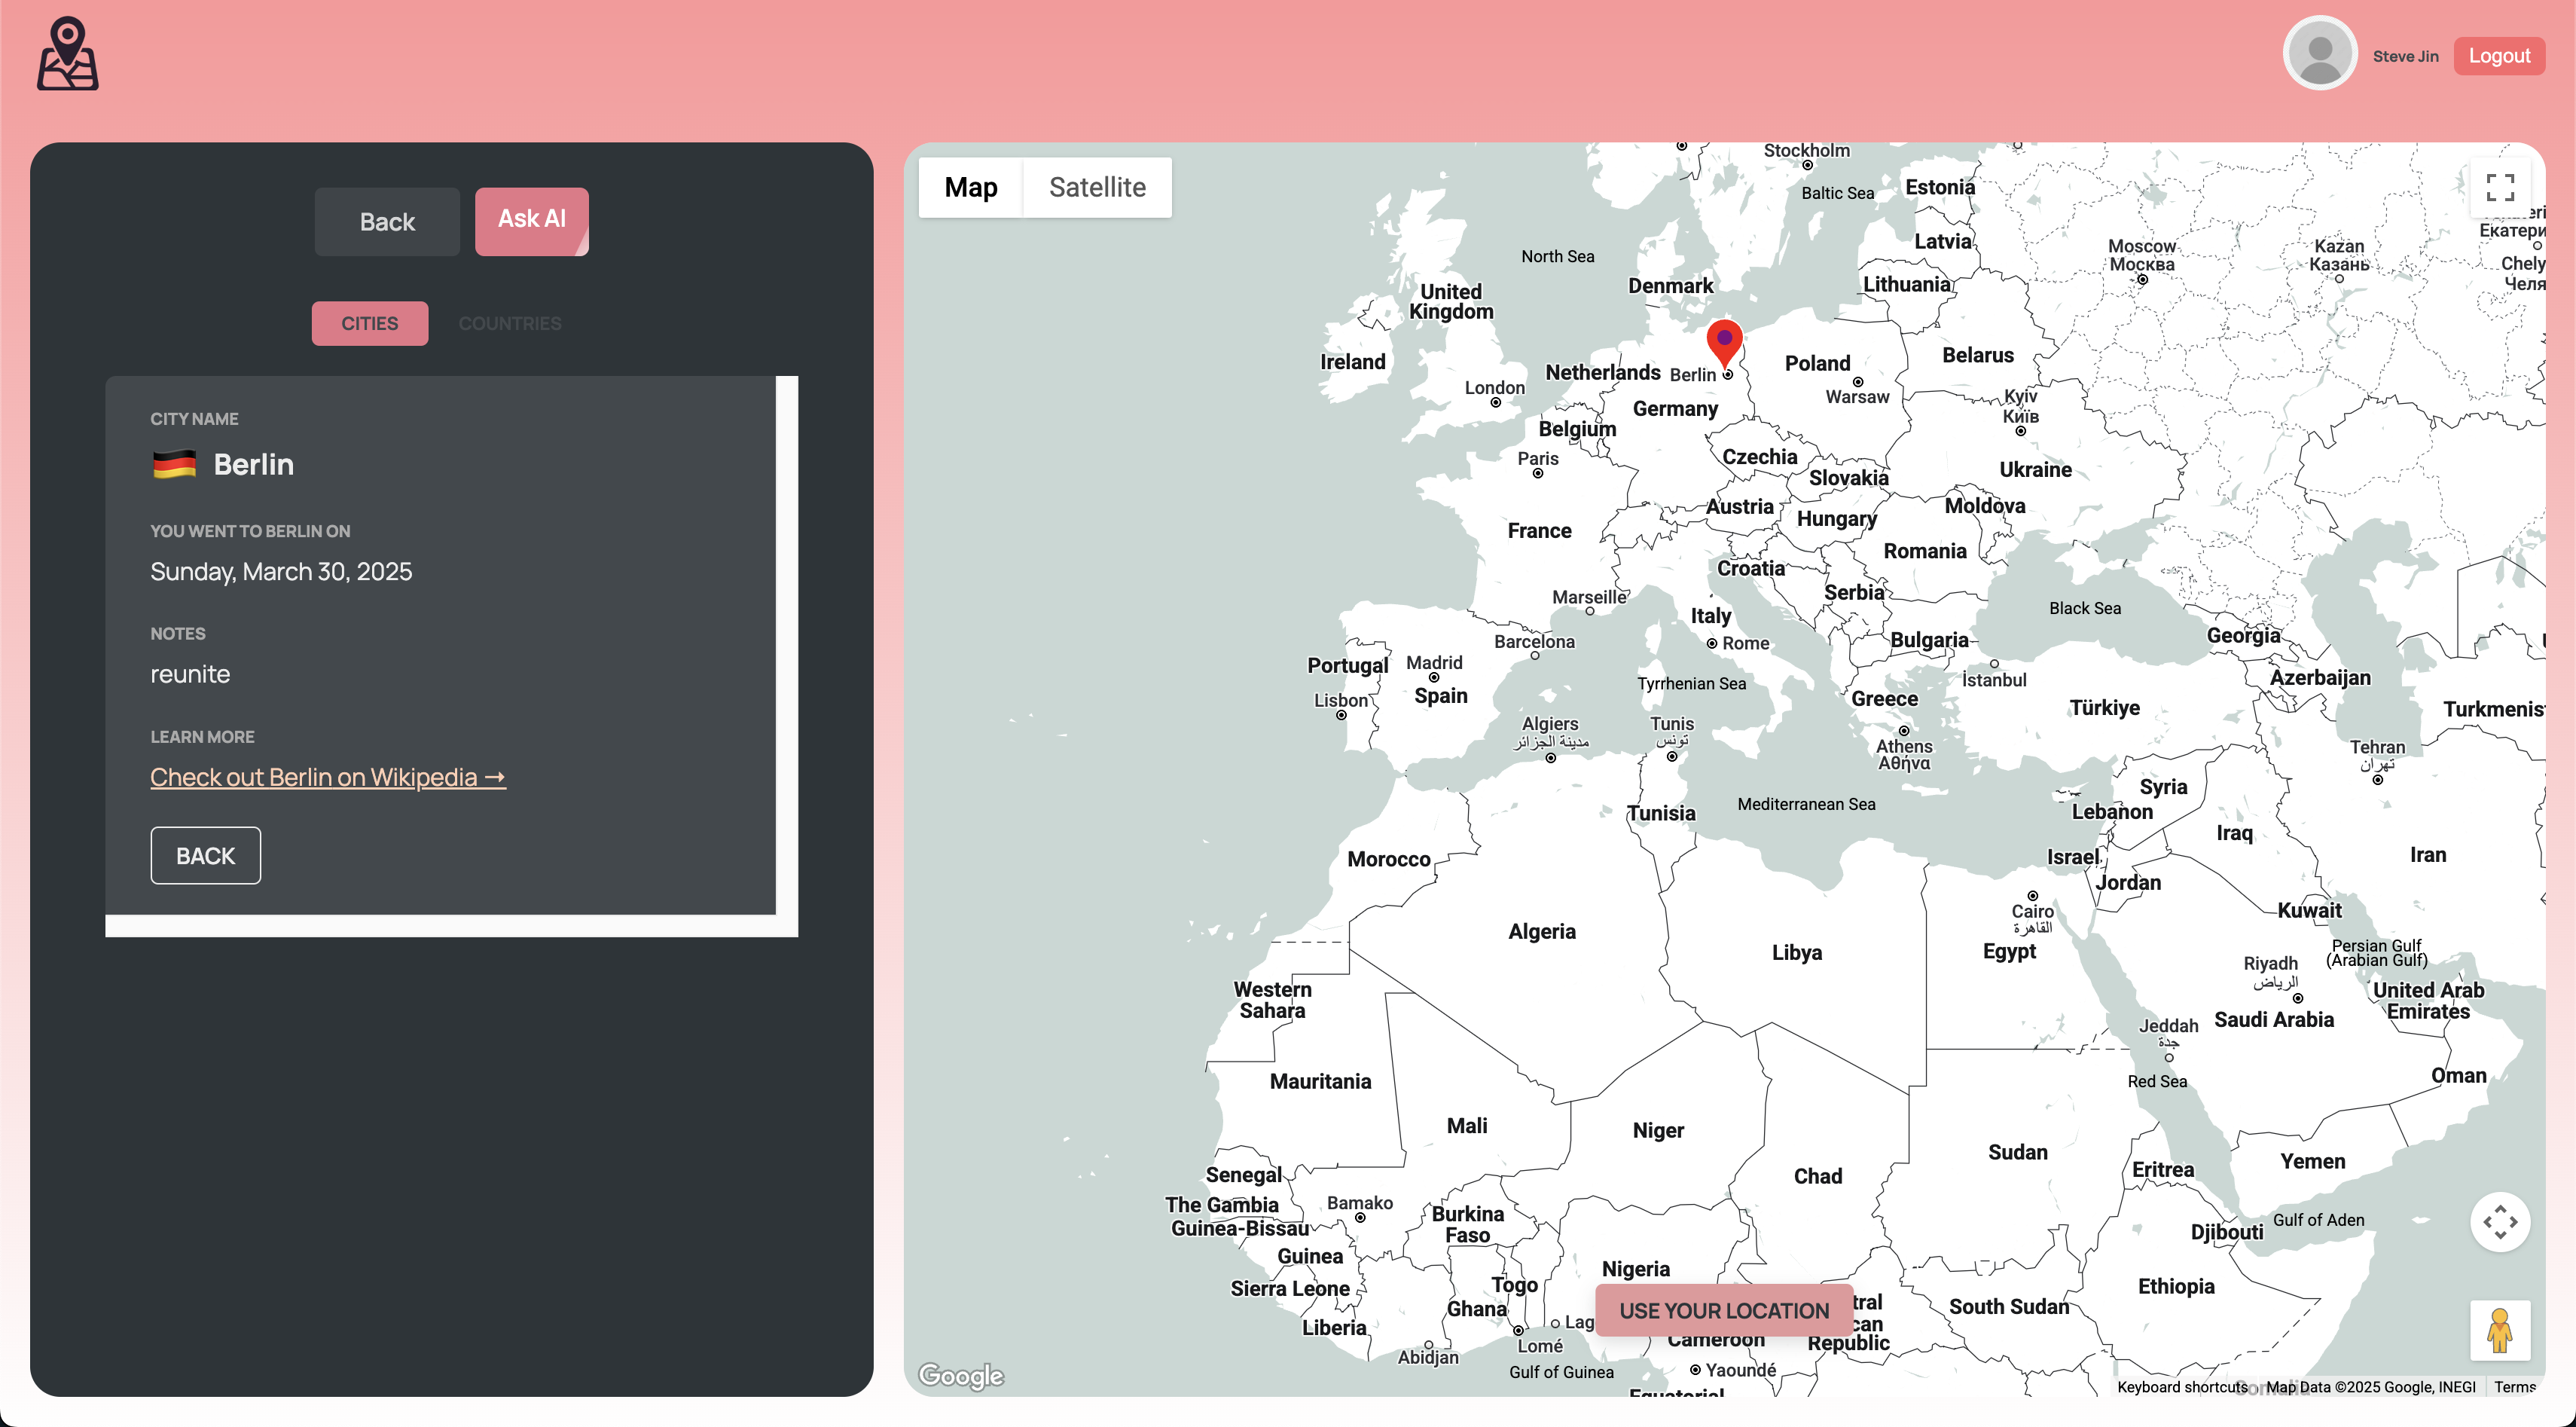Click the Street View pegman icon
Screen dimensions: 2576x1427
click(x=2500, y=1331)
